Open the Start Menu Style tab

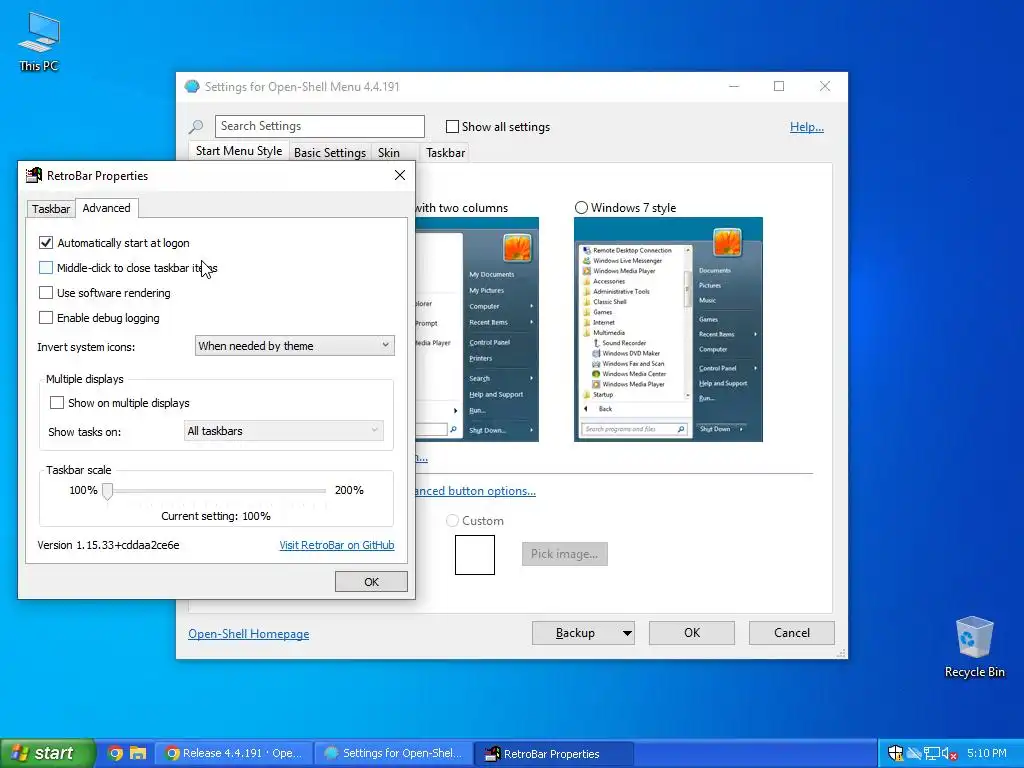click(239, 151)
